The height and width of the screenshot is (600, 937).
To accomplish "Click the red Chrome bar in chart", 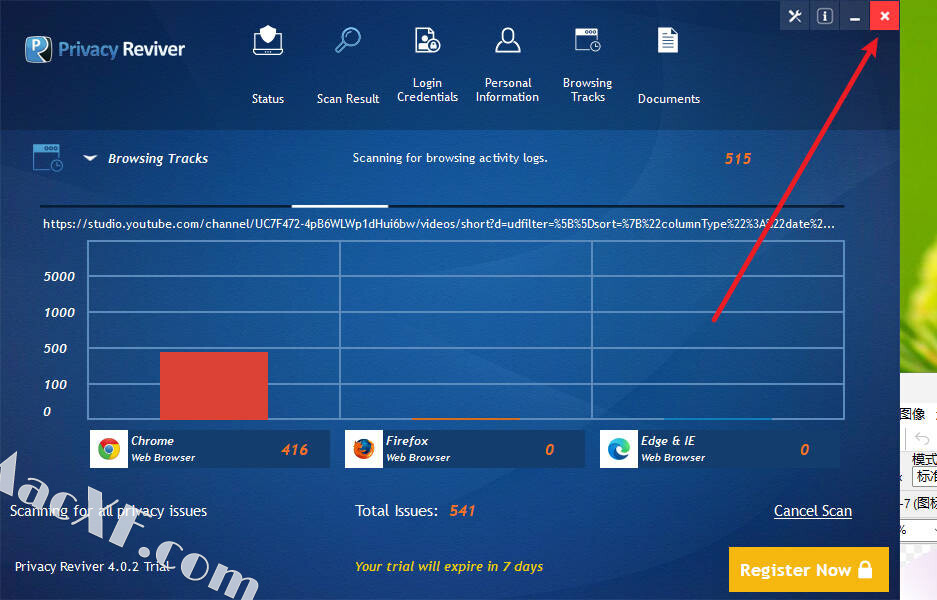I will 214,385.
